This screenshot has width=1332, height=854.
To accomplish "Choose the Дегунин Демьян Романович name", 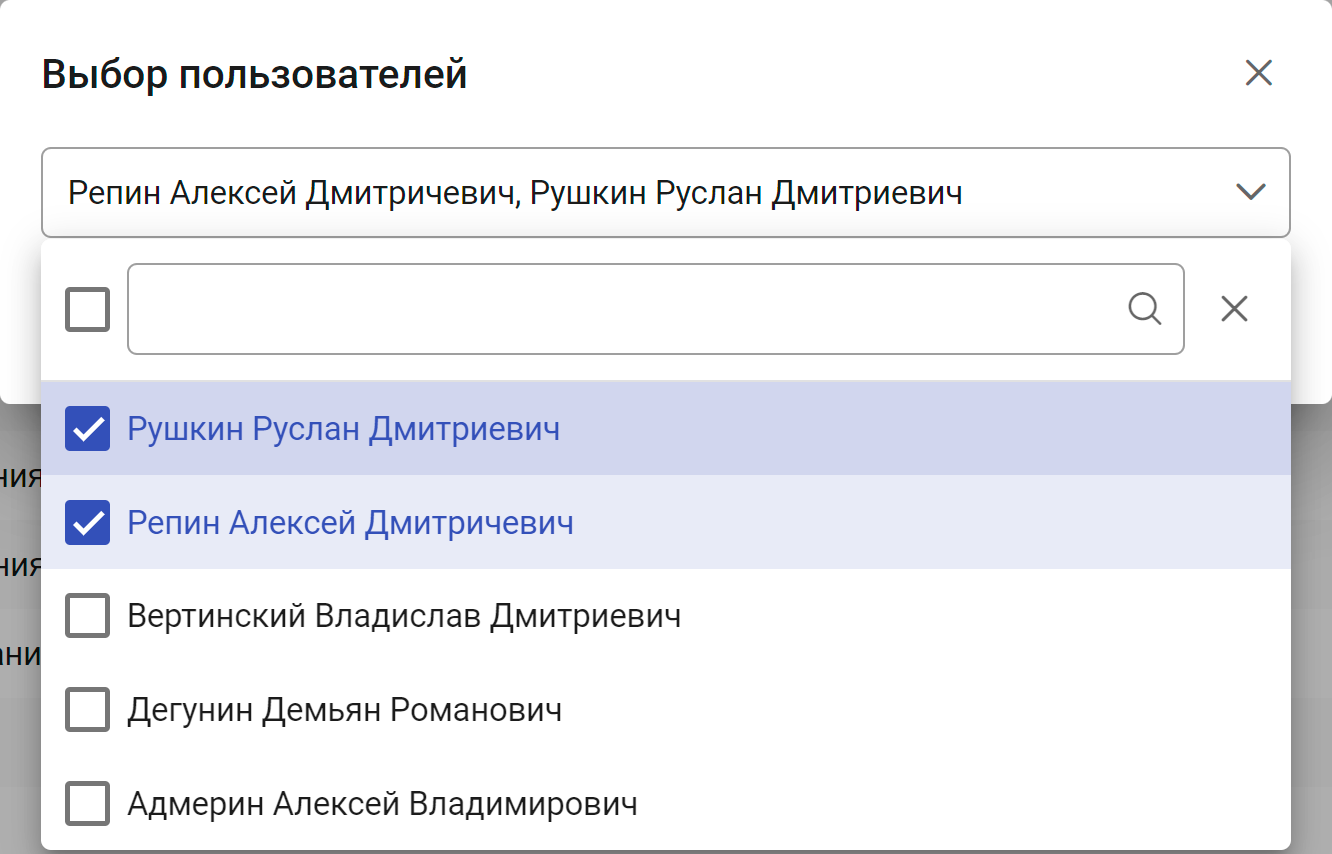I will (344, 710).
